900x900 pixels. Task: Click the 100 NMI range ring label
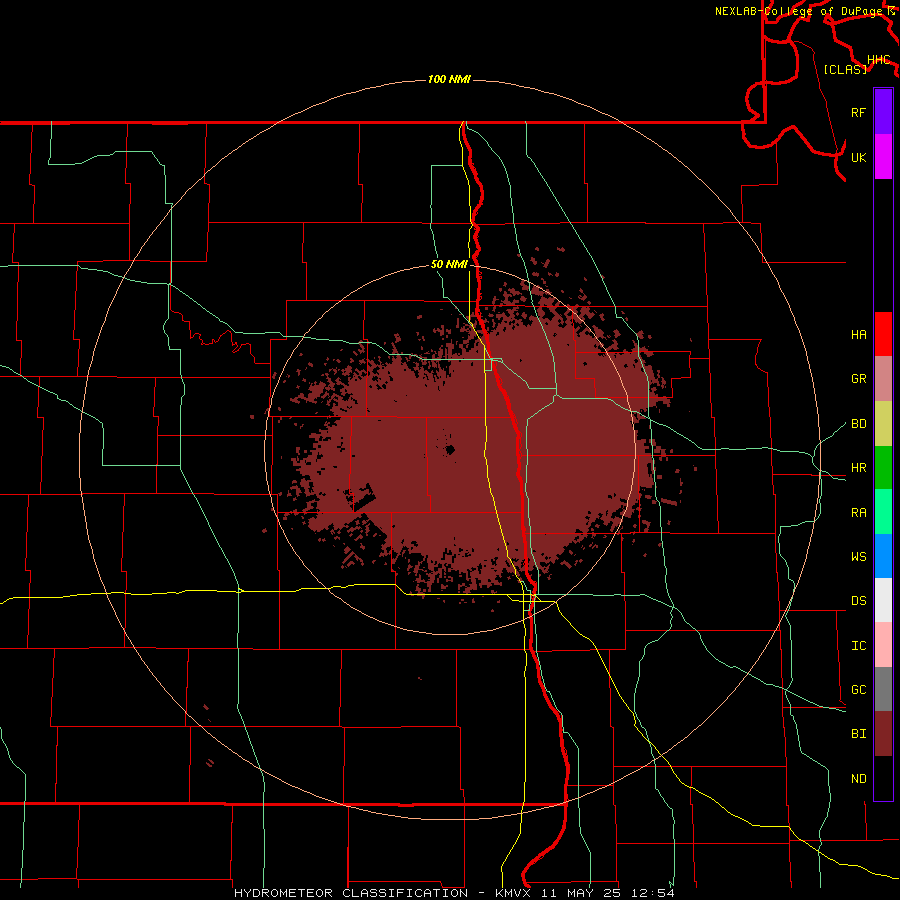449,79
